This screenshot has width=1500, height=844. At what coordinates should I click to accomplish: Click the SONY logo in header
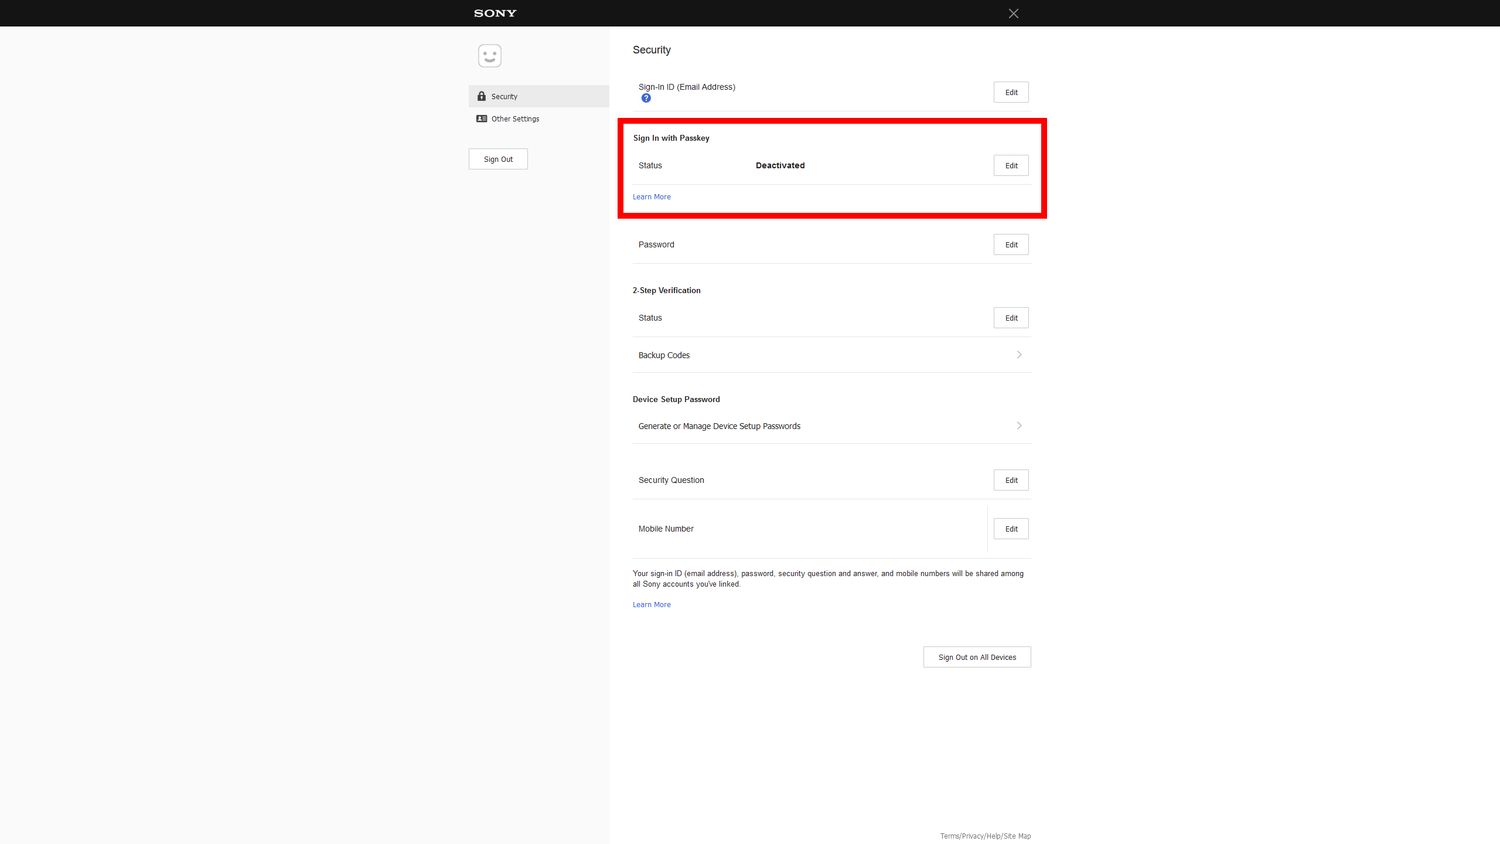495,13
